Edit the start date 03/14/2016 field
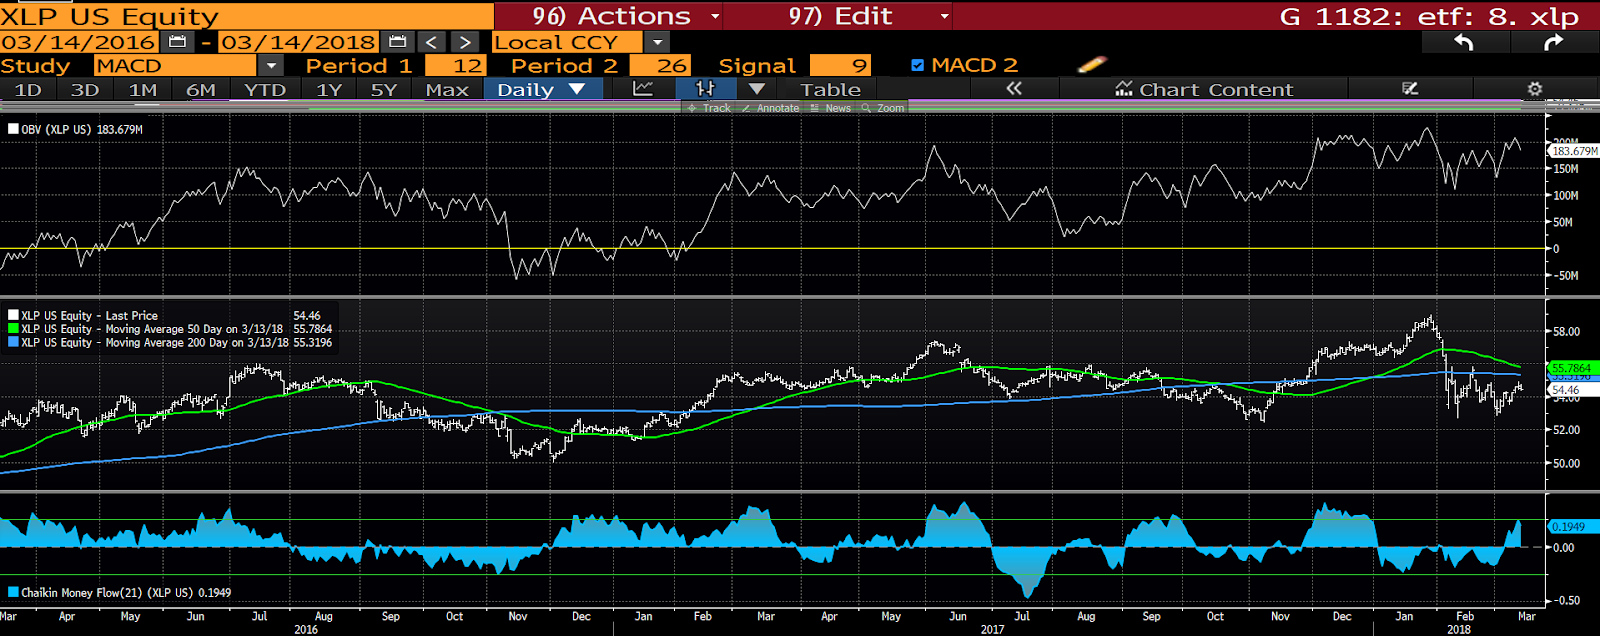 [x=79, y=42]
